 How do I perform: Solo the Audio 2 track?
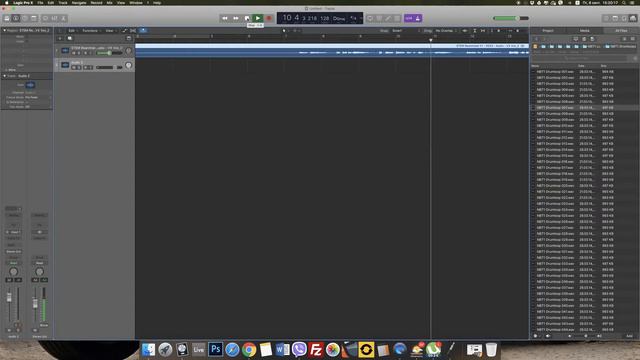tap(79, 67)
